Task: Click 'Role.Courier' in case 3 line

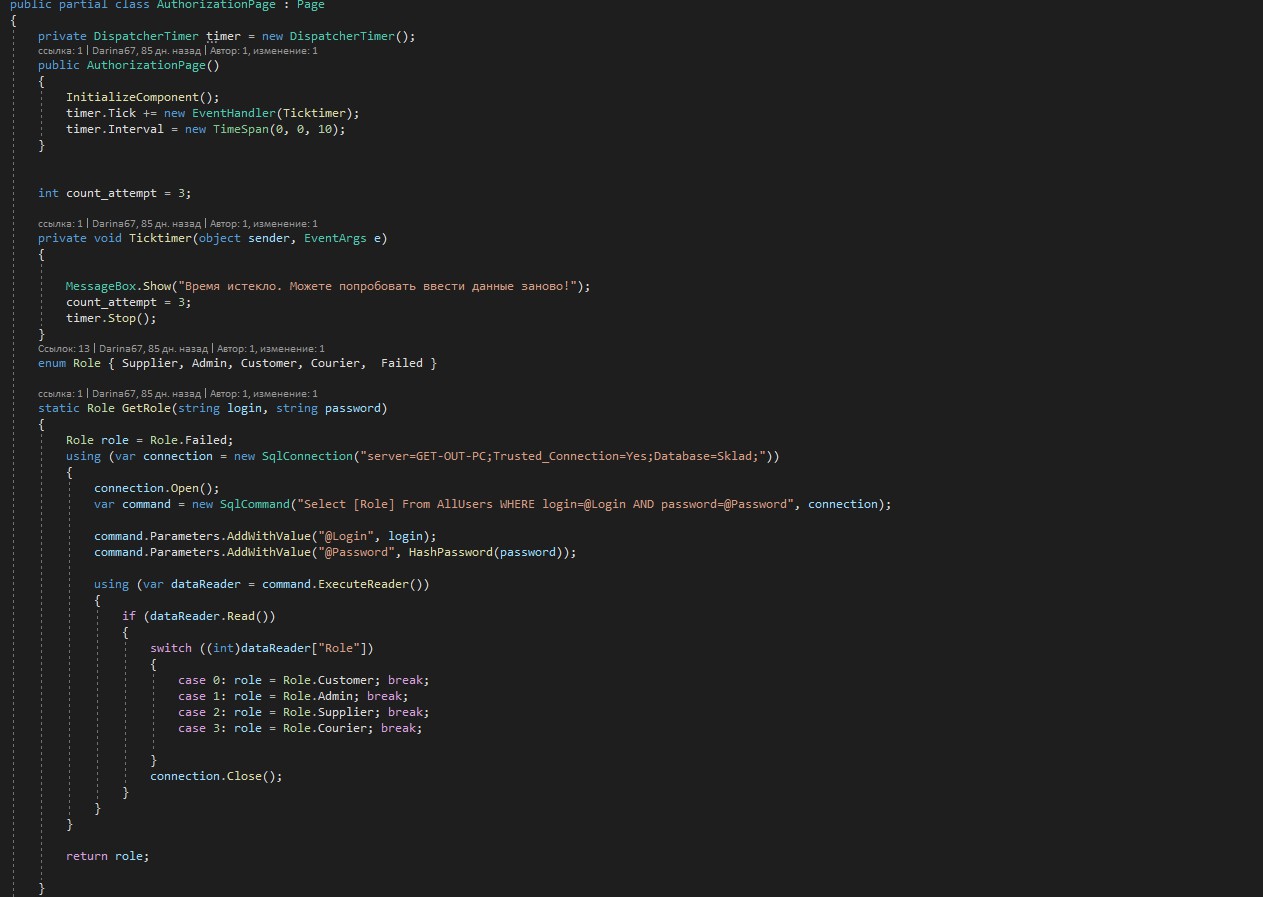Action: coord(325,728)
